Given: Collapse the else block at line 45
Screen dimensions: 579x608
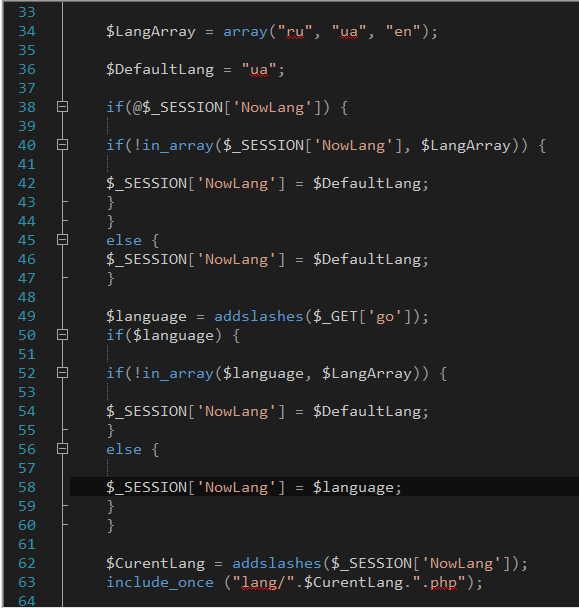Looking at the screenshot, I should click(62, 240).
